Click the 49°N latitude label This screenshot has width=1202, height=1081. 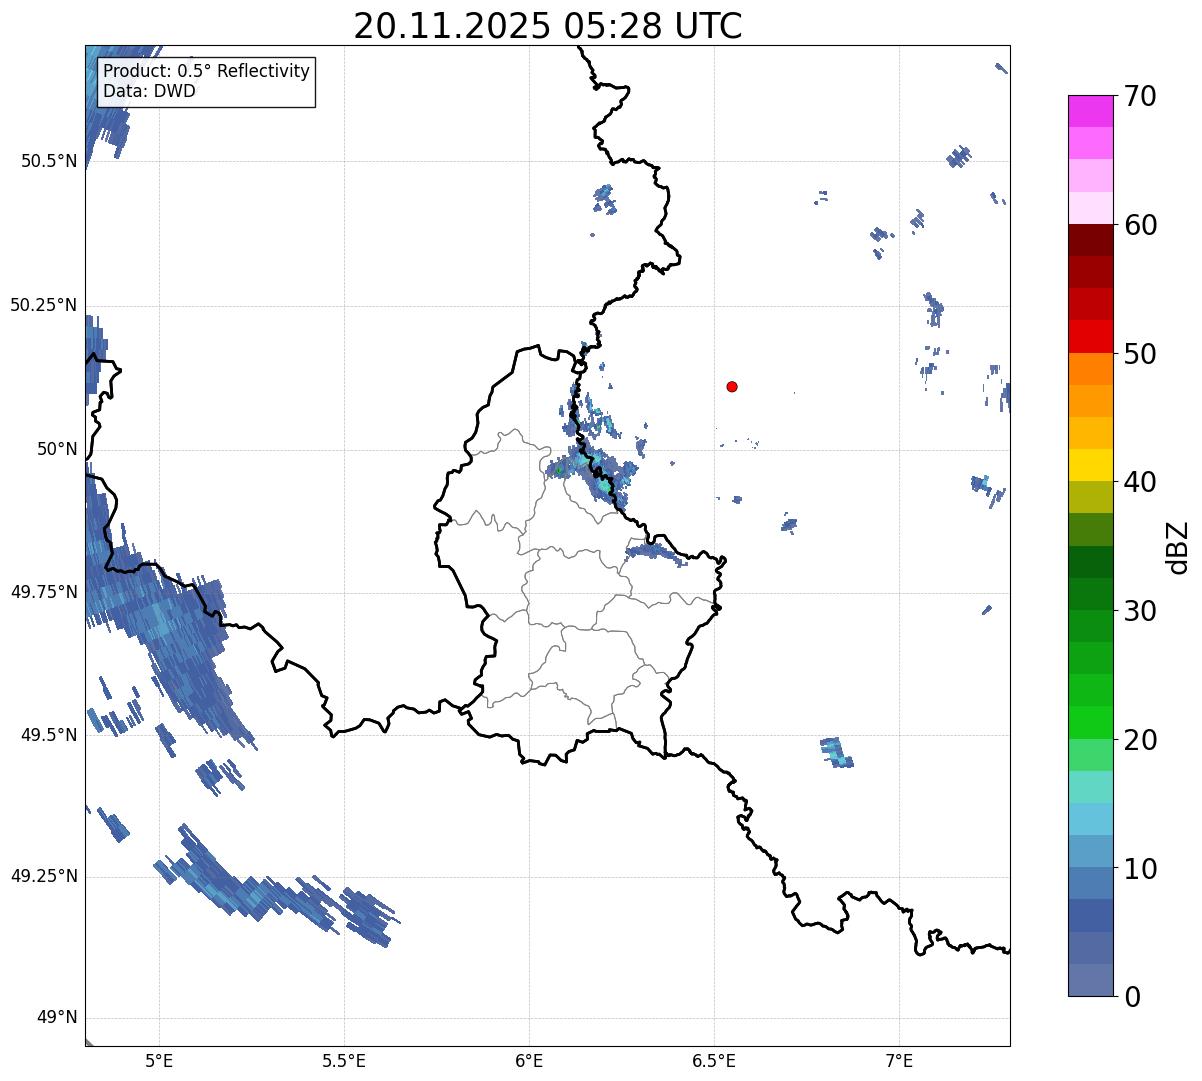[x=57, y=1018]
